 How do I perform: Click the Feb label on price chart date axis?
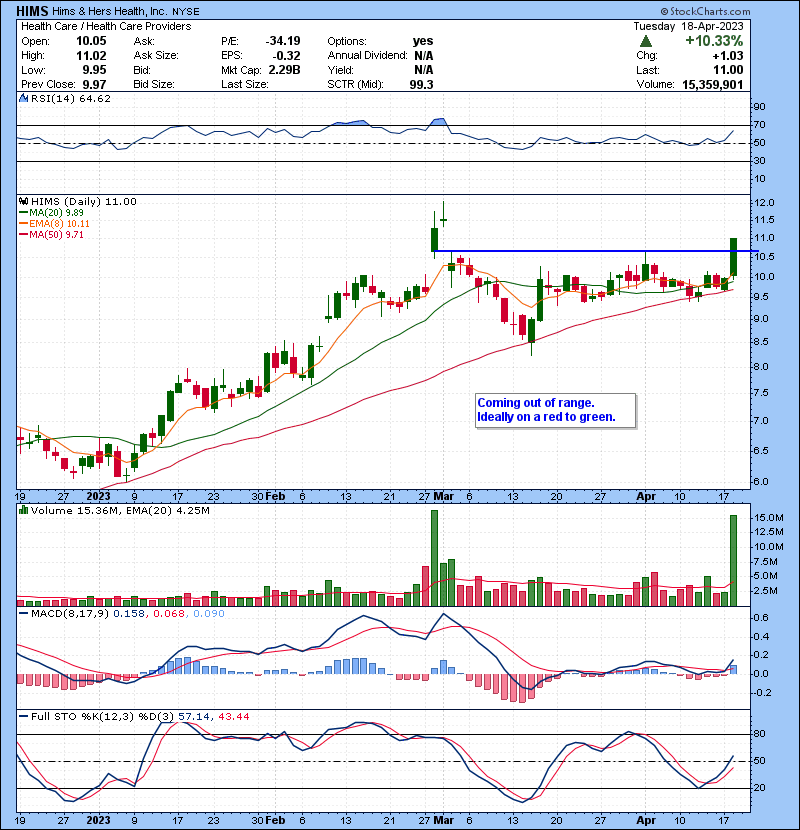[x=275, y=497]
